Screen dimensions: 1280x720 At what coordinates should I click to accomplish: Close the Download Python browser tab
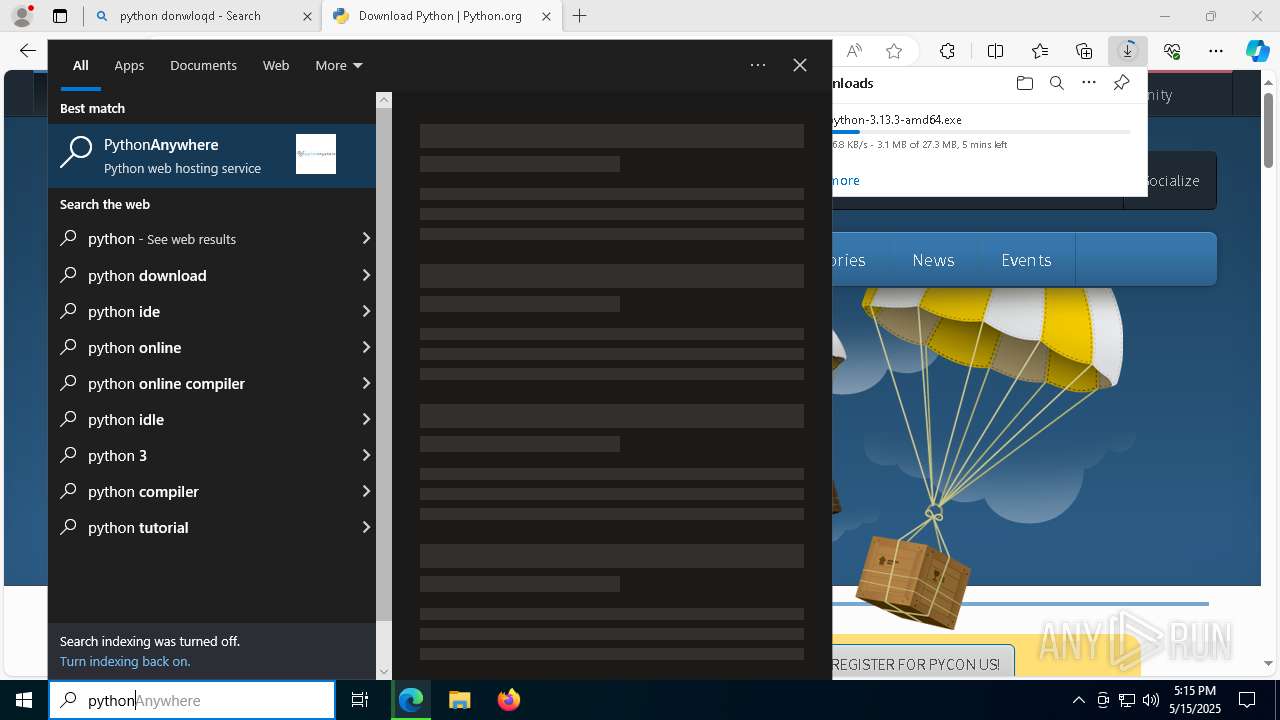pos(546,16)
